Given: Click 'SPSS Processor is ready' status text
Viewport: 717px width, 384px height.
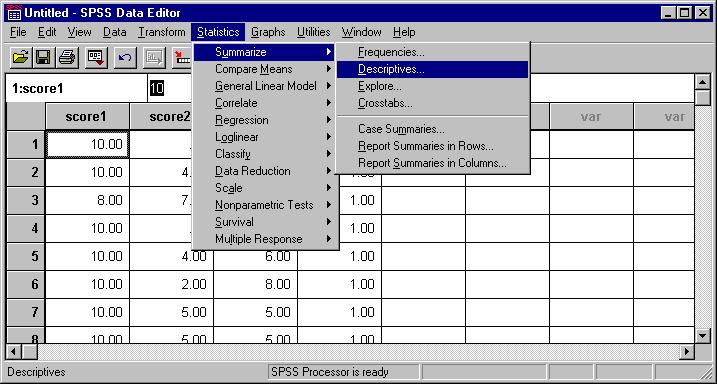Looking at the screenshot, I should [x=329, y=372].
